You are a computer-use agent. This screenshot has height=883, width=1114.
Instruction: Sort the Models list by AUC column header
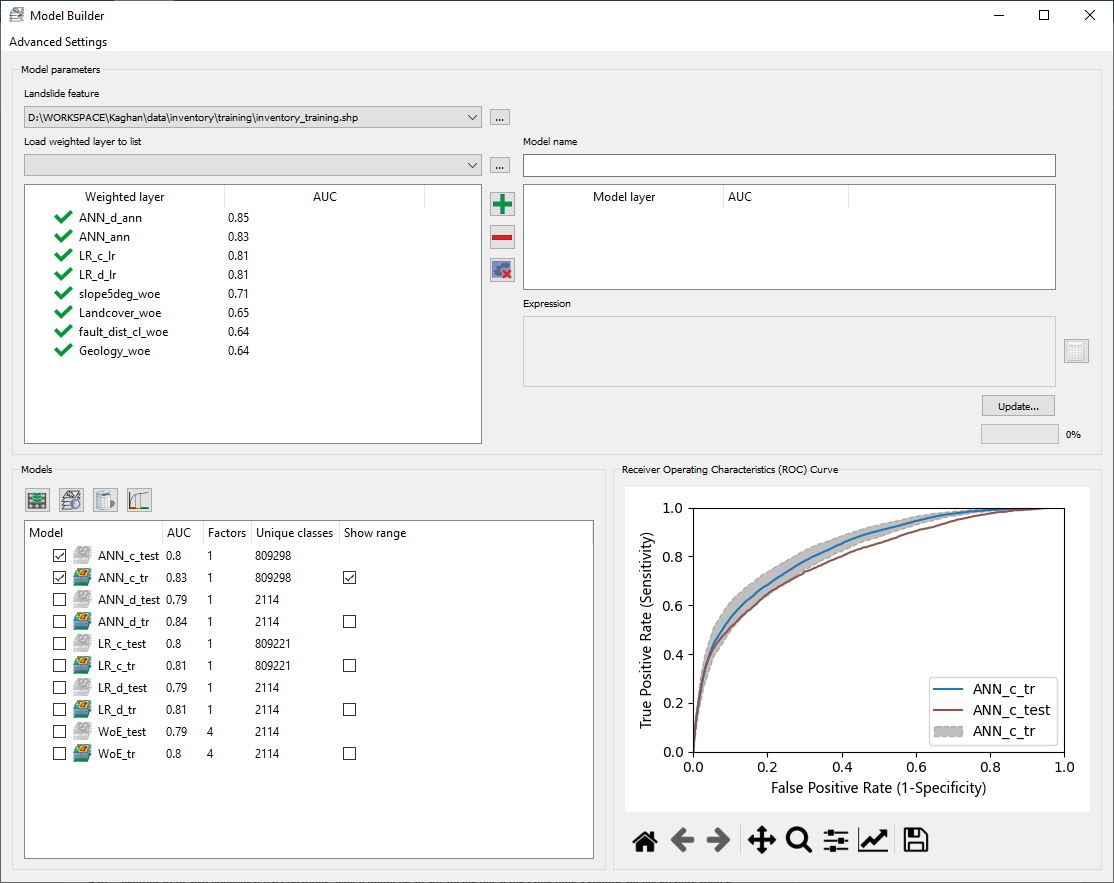click(179, 533)
